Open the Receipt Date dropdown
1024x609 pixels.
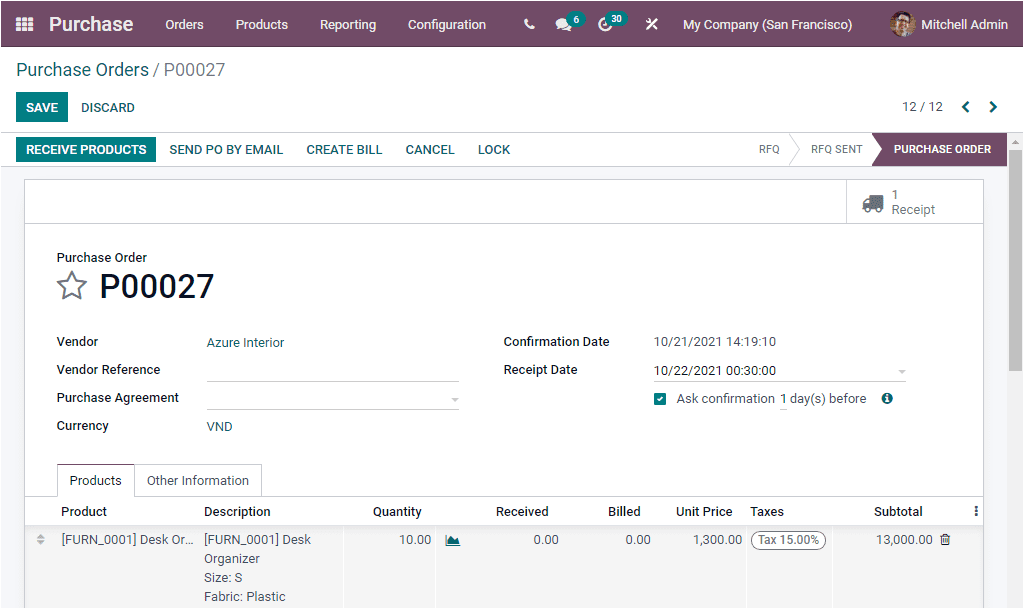(899, 370)
